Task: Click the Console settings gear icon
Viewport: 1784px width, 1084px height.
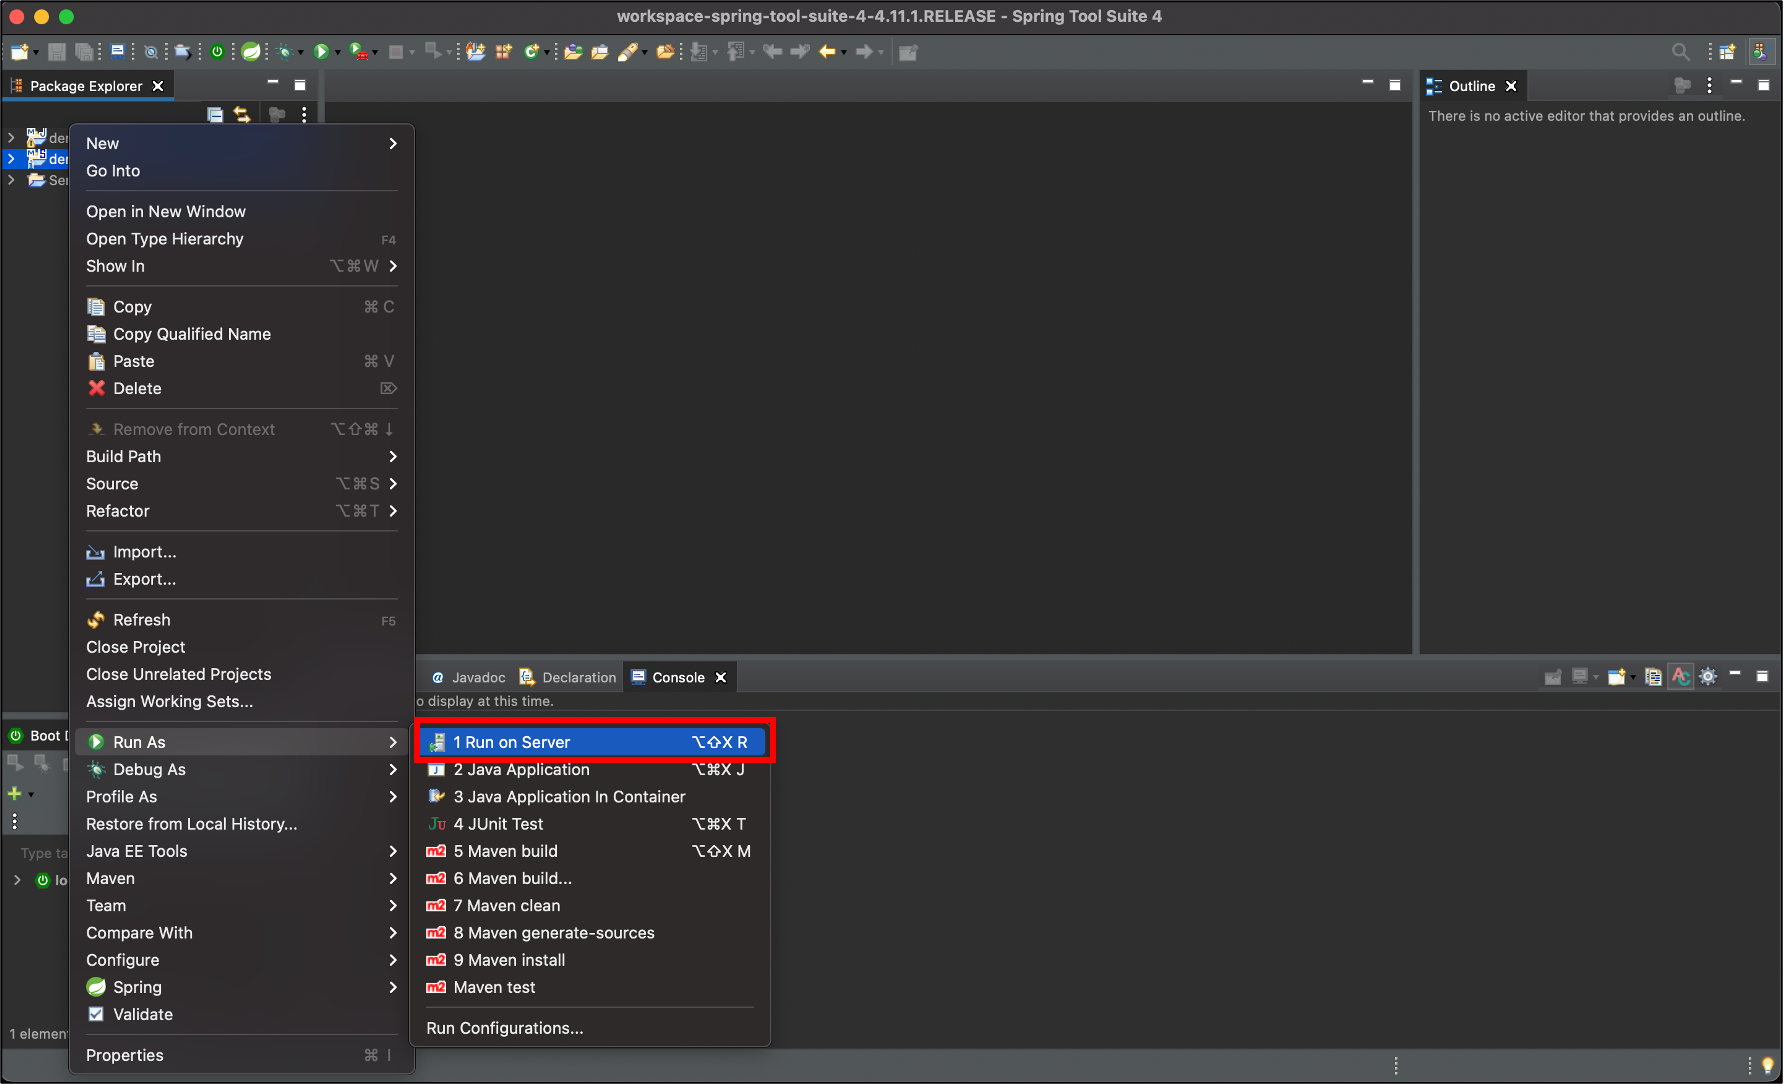Action: coord(1708,677)
